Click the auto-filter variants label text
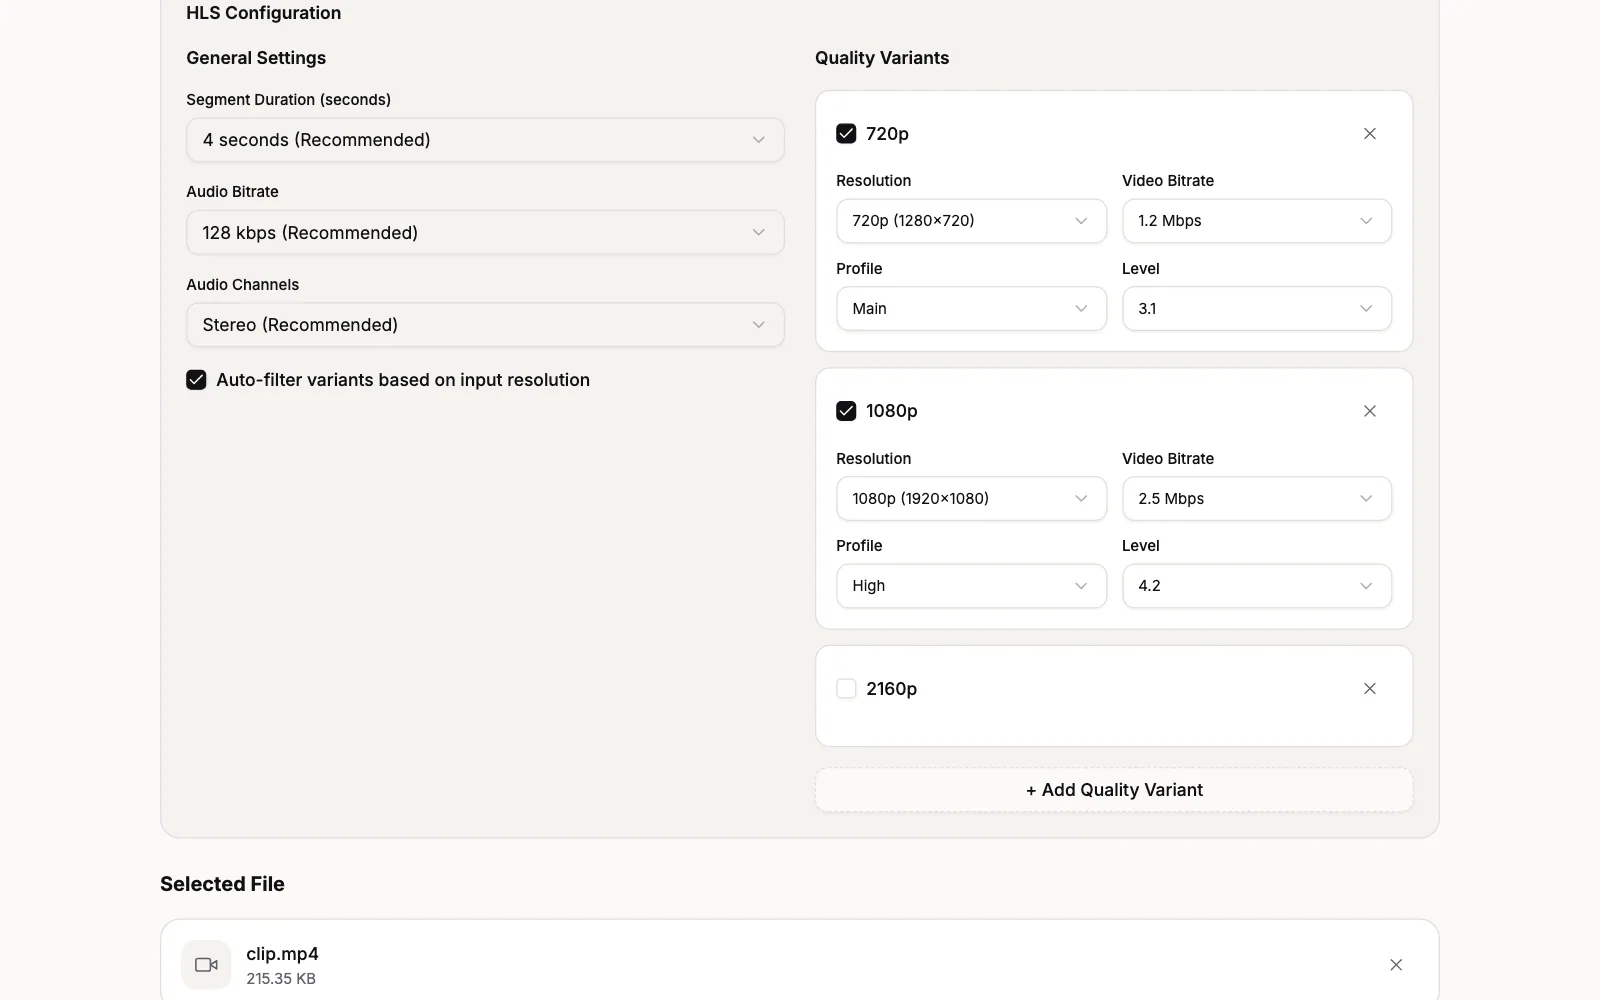The height and width of the screenshot is (1000, 1600). coord(403,380)
